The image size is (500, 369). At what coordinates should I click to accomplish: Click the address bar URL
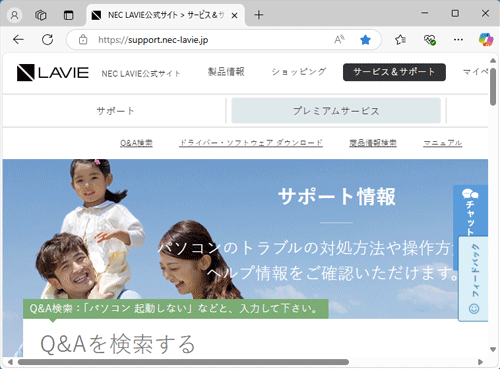coord(153,40)
